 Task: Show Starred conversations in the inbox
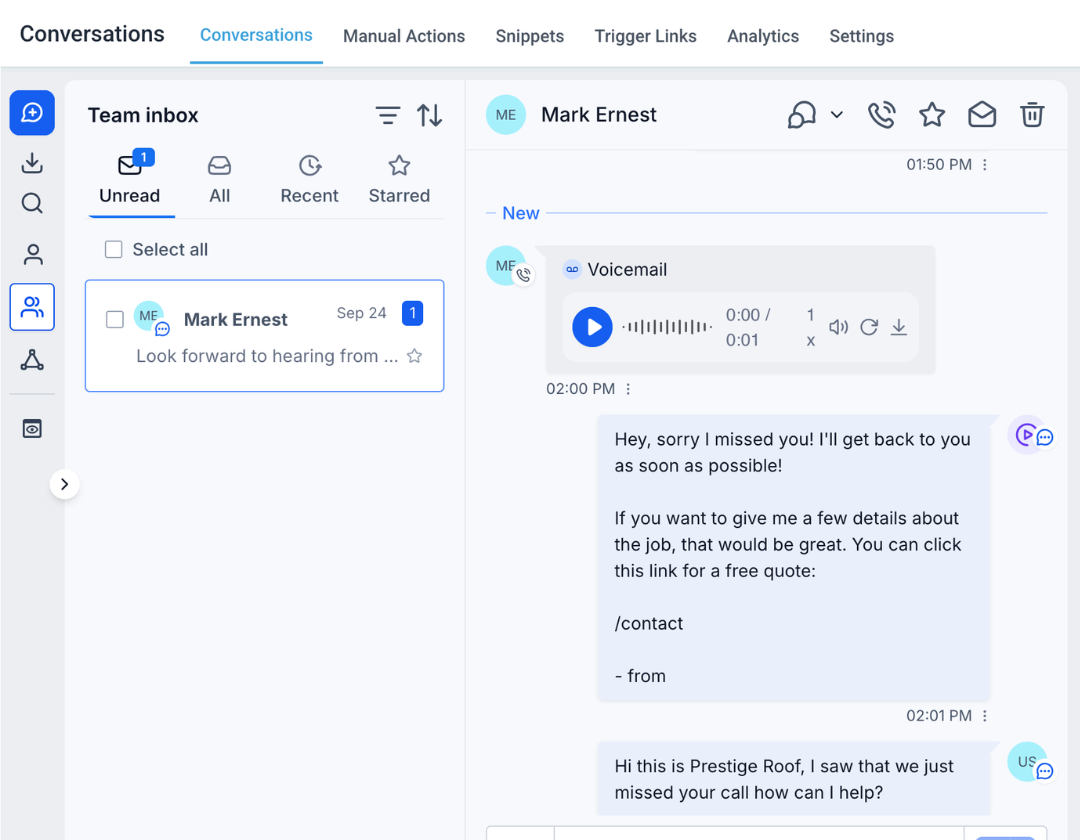click(399, 180)
